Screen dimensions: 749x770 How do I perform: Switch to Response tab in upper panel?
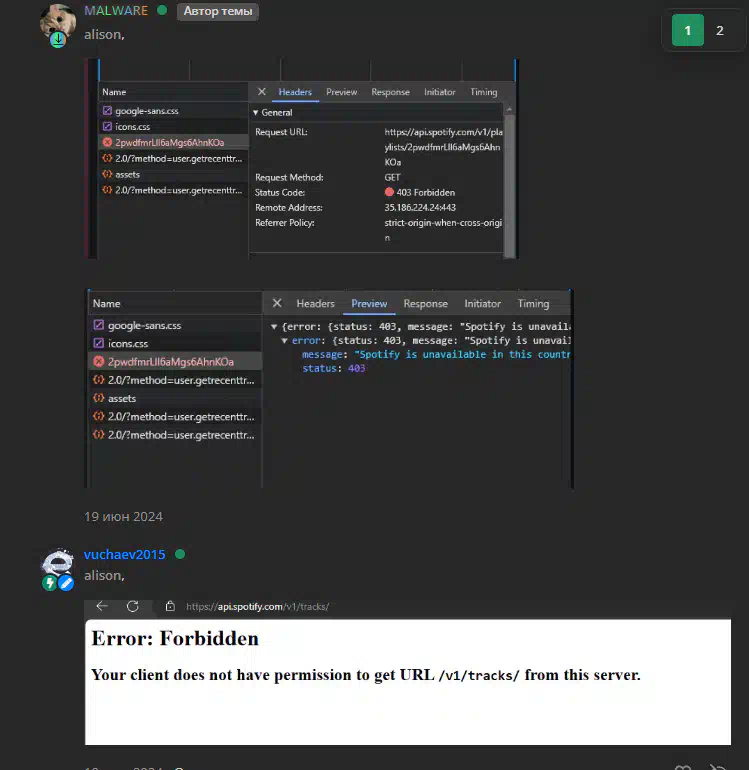click(x=390, y=92)
